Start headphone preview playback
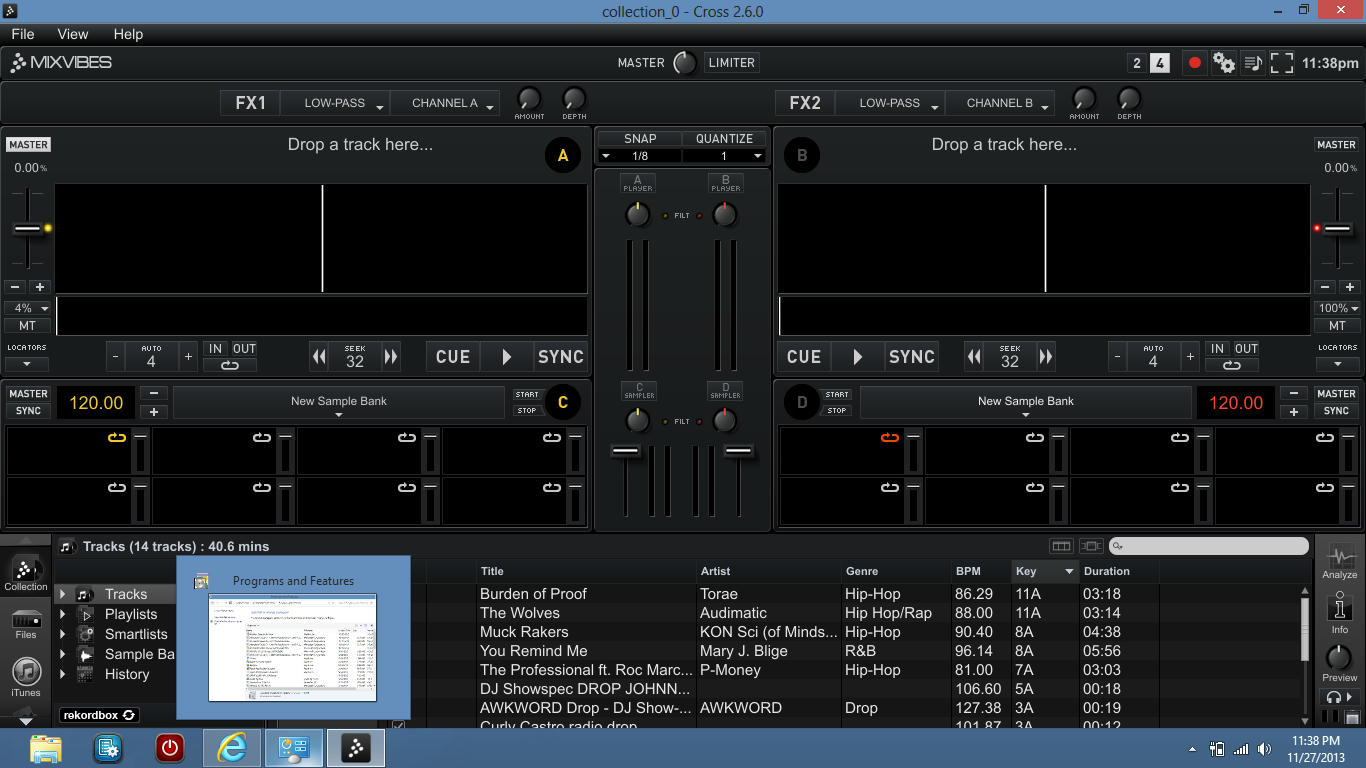The height and width of the screenshot is (768, 1366). click(x=1338, y=697)
